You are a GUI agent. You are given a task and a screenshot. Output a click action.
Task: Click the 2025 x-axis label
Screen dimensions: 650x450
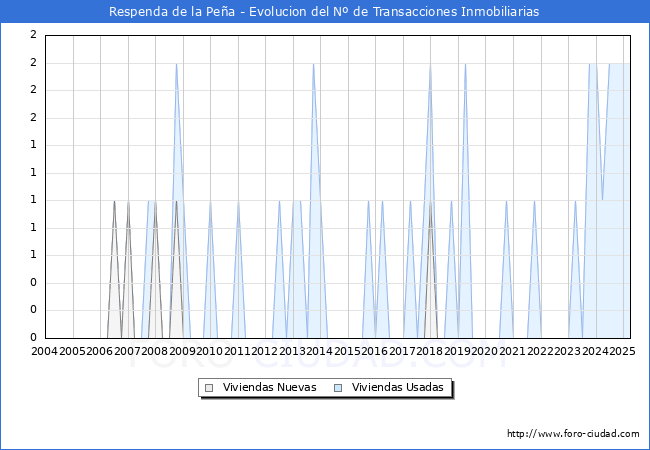pos(623,351)
